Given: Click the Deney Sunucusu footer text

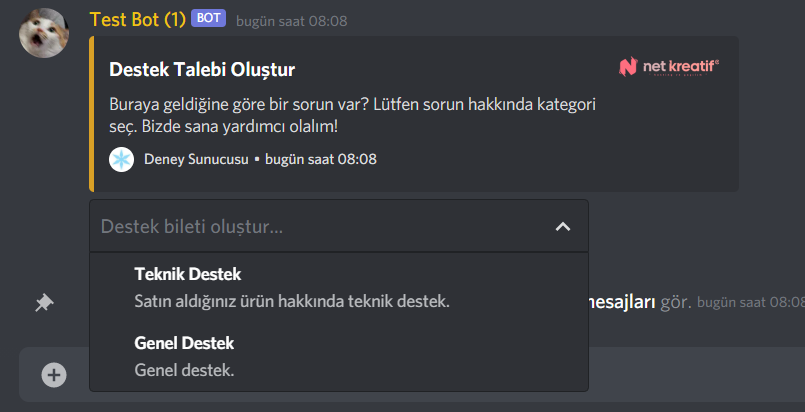Looking at the screenshot, I should coord(196,159).
